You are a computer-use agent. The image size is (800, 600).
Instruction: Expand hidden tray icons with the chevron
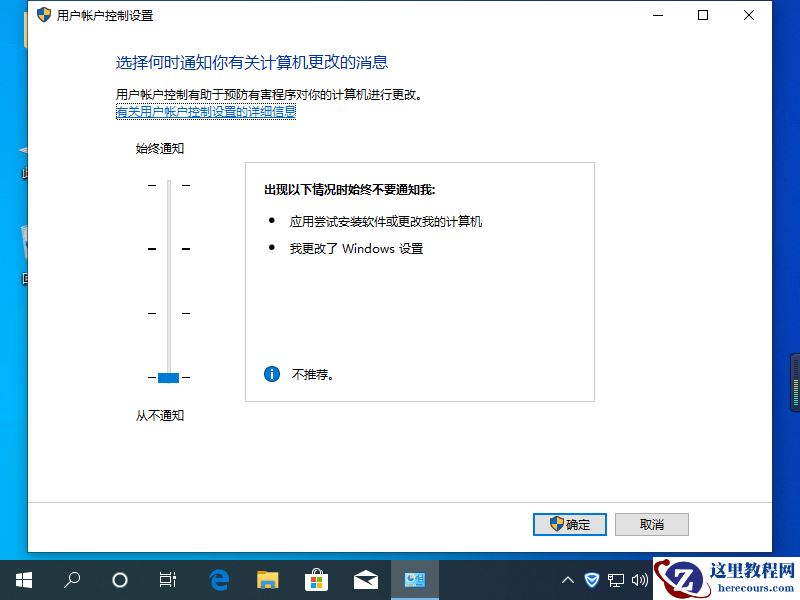tap(568, 580)
